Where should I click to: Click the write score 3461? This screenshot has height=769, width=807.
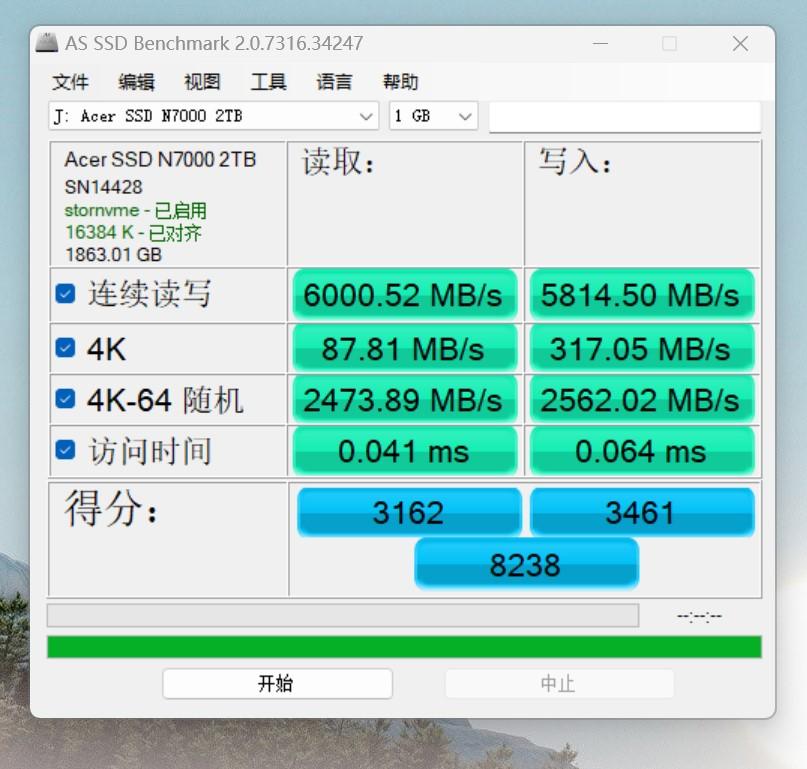[x=642, y=512]
